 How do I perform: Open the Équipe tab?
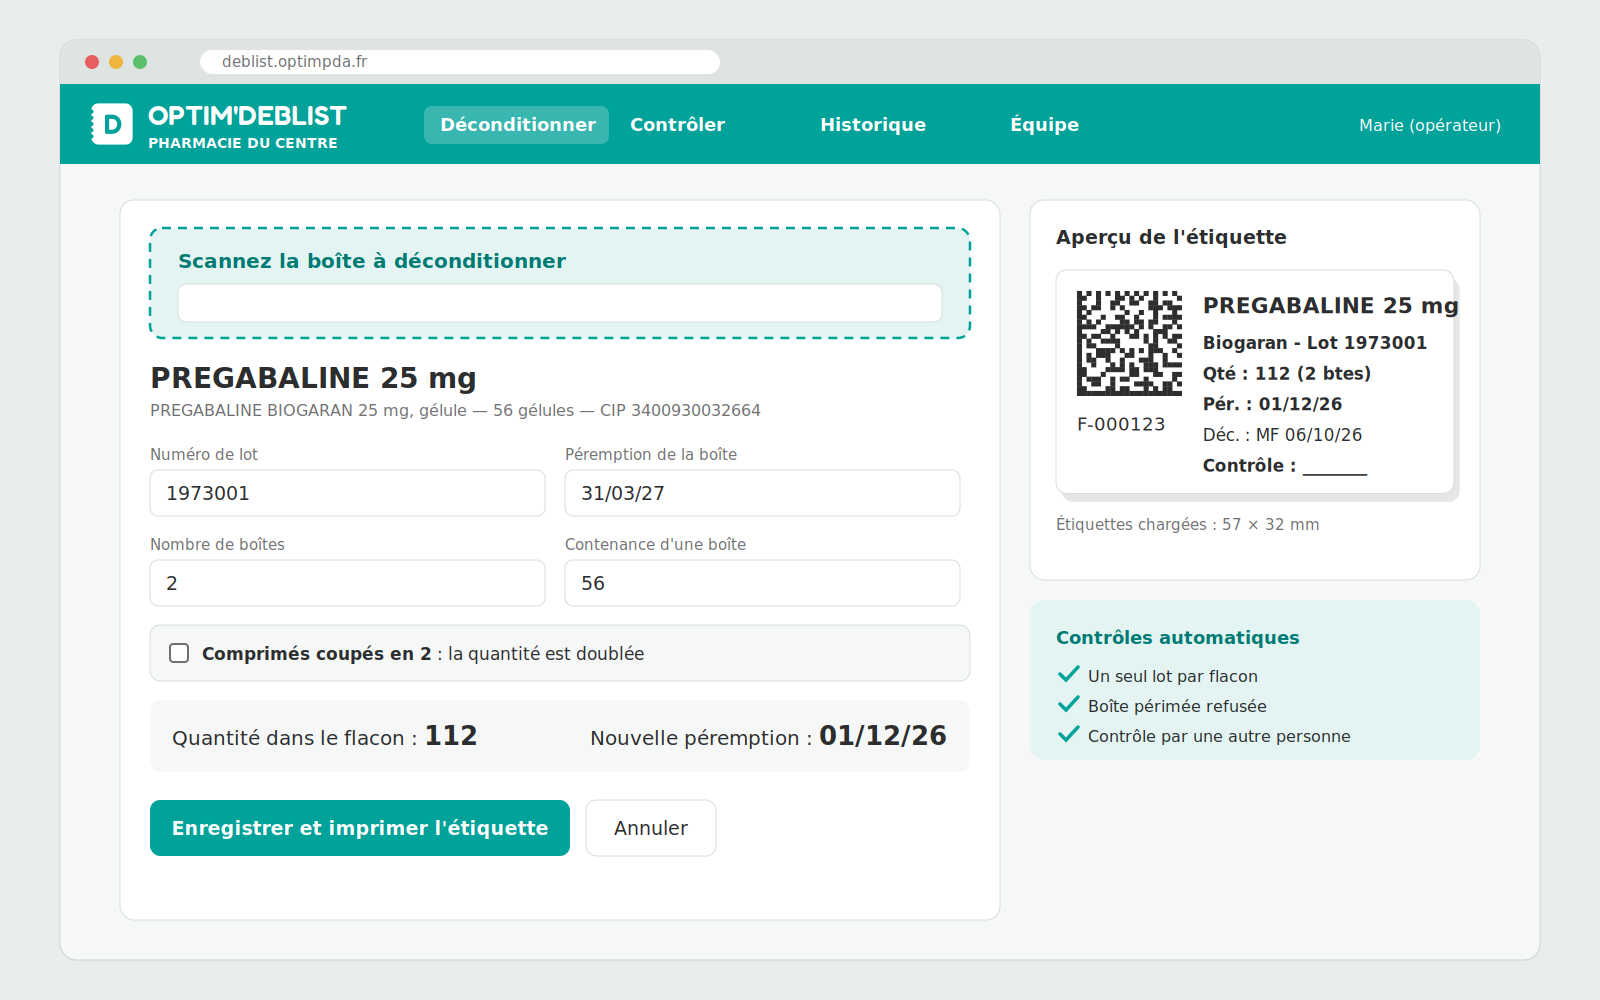tap(1044, 125)
